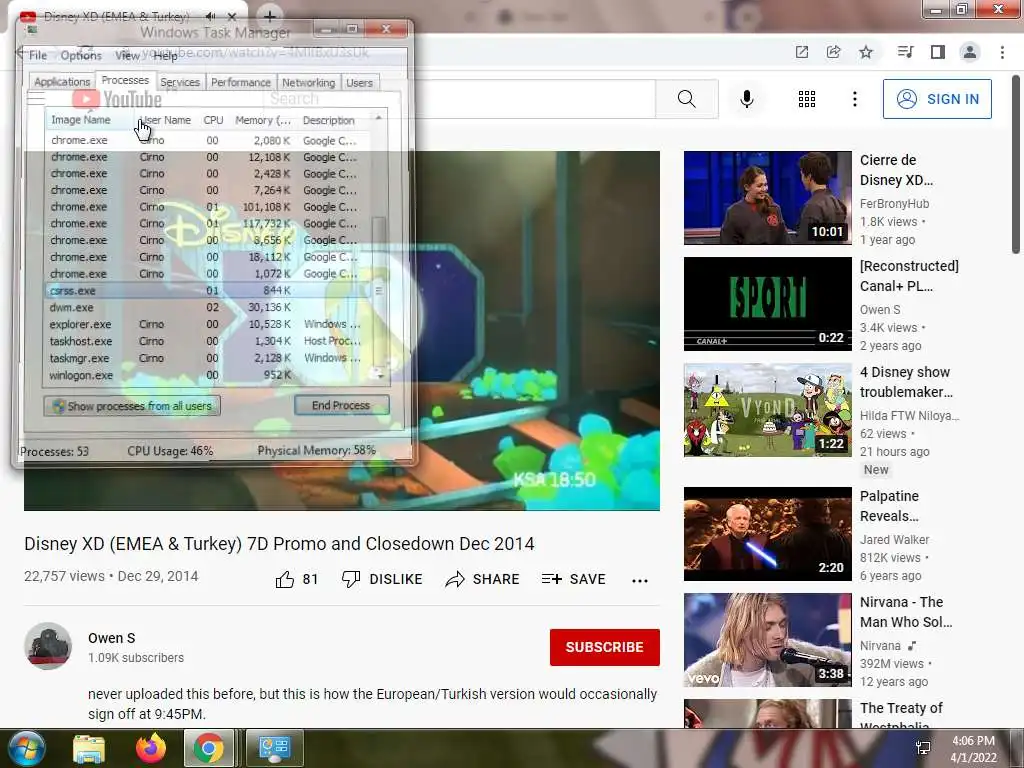Viewport: 1024px width, 768px height.
Task: Switch to the Services tab
Action: click(180, 82)
